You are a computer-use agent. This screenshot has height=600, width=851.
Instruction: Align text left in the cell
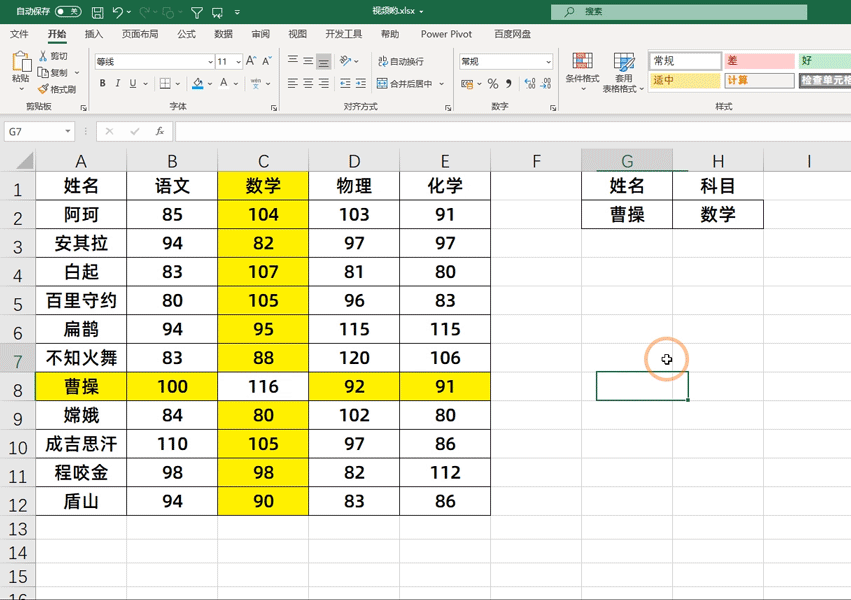(293, 83)
